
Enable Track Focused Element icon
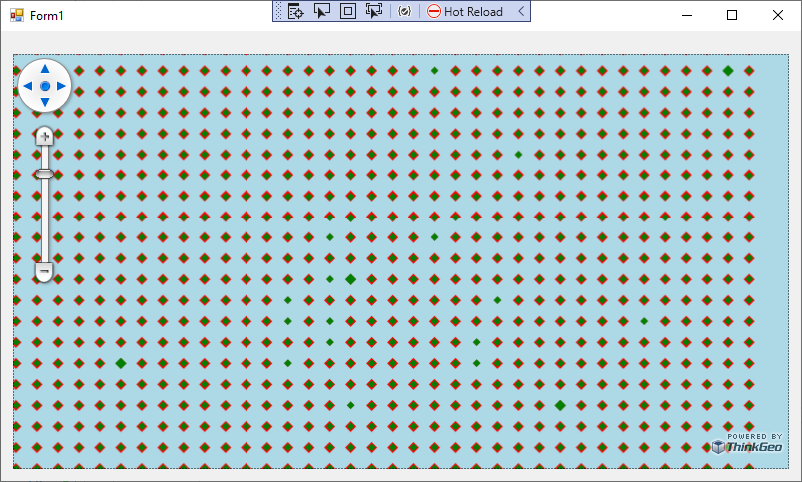click(x=374, y=11)
